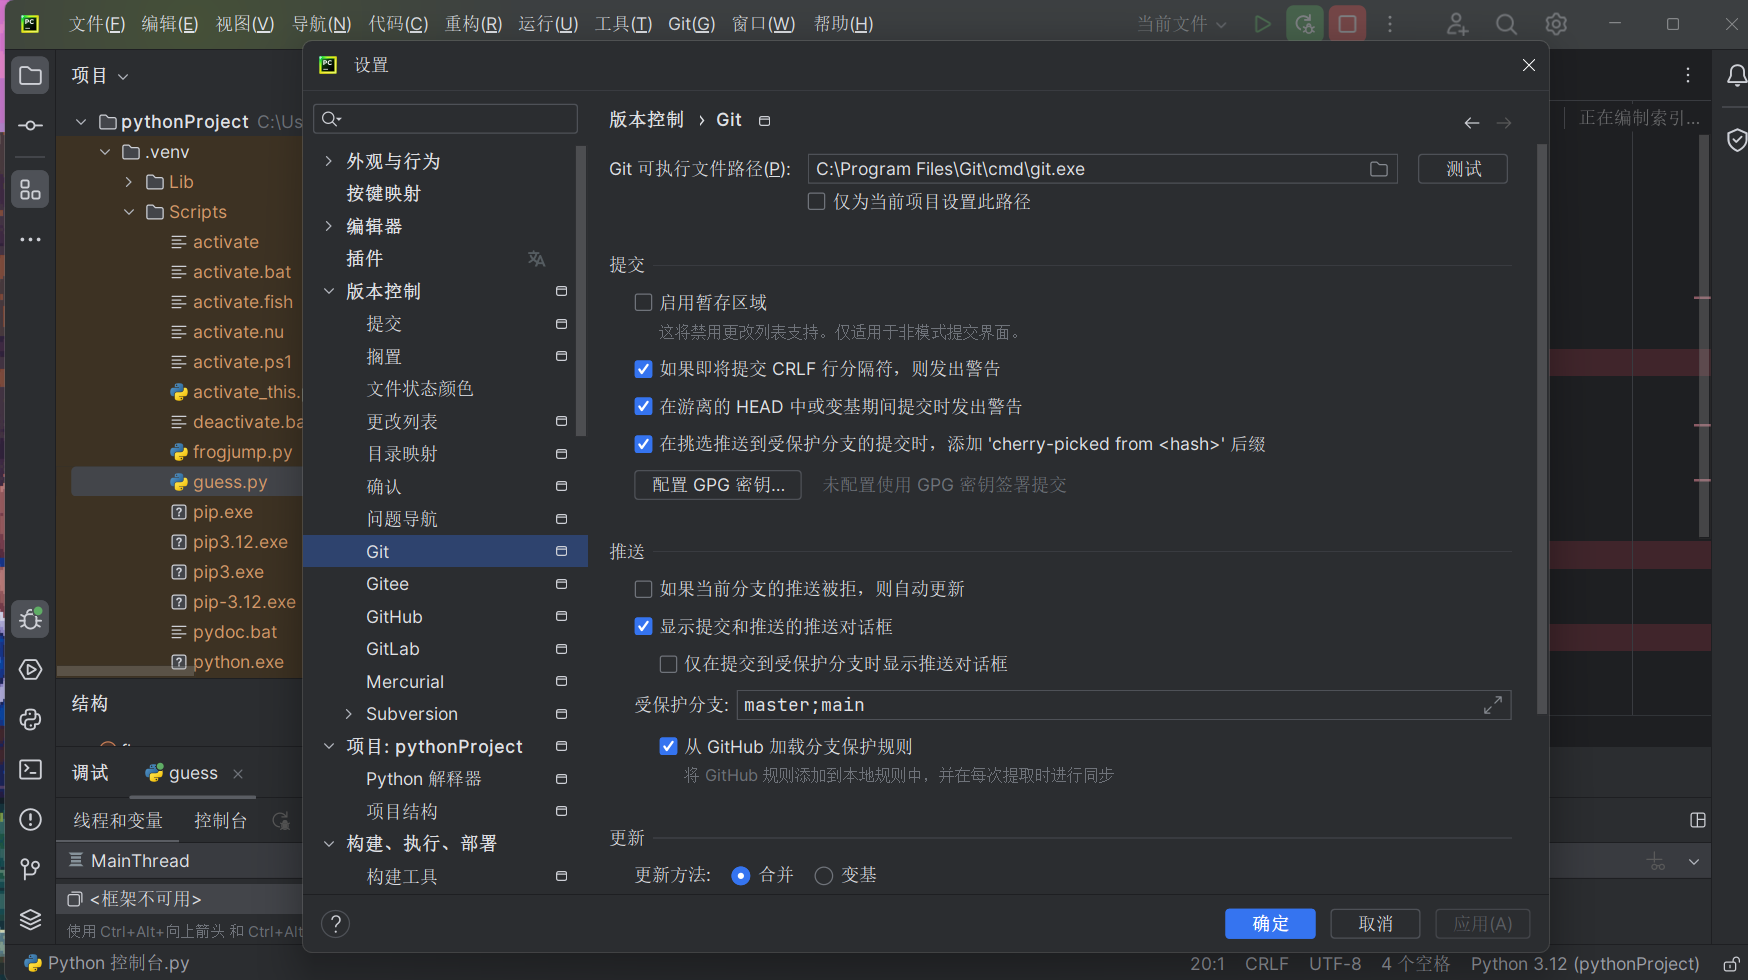
Task: Enable 如果当前分支的推送被拒，则自动更新 checkbox
Action: (x=644, y=589)
